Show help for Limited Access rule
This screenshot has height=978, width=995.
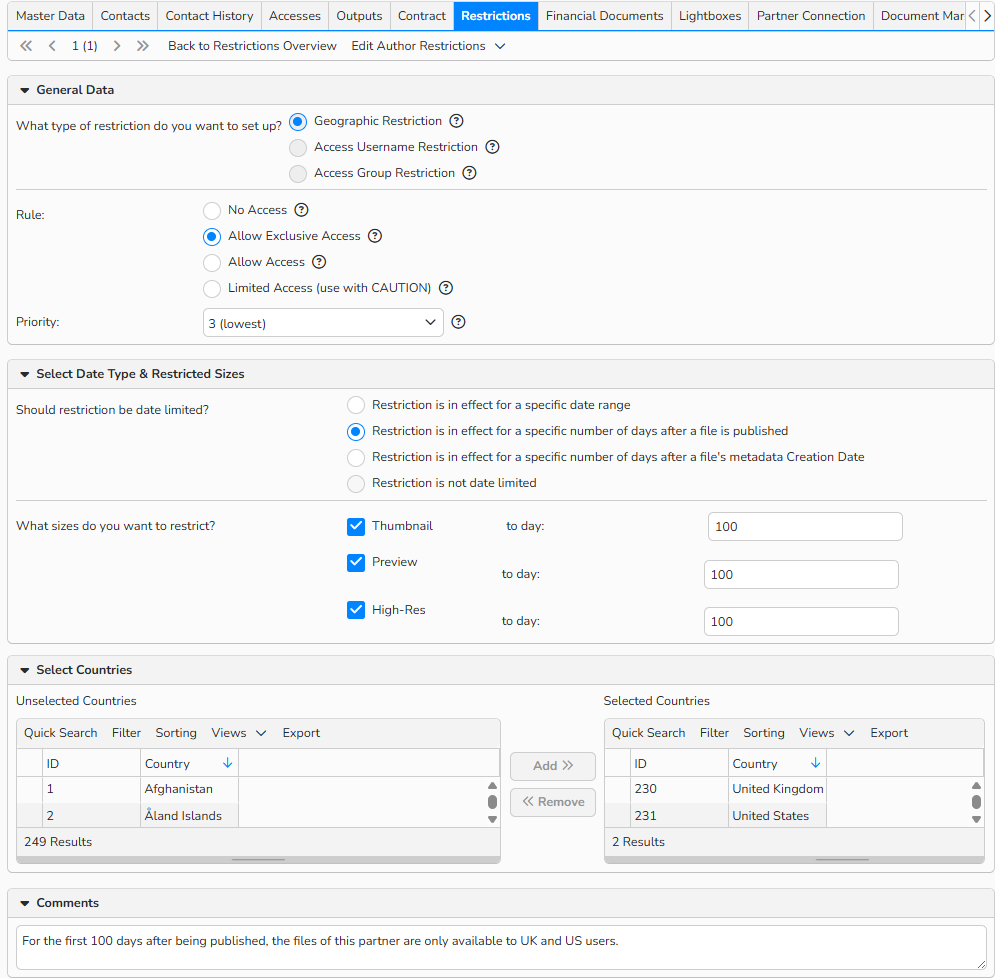[x=447, y=287]
